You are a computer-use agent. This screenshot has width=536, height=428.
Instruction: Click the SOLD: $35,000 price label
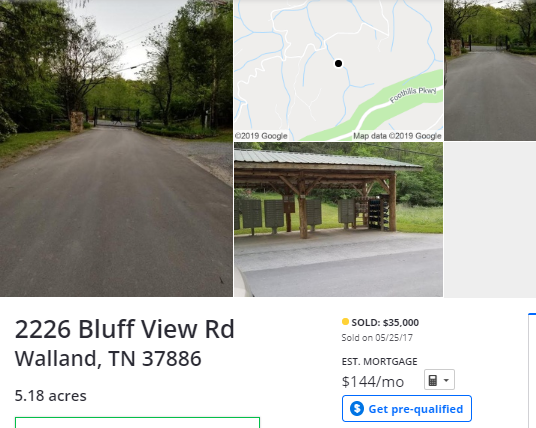385,323
